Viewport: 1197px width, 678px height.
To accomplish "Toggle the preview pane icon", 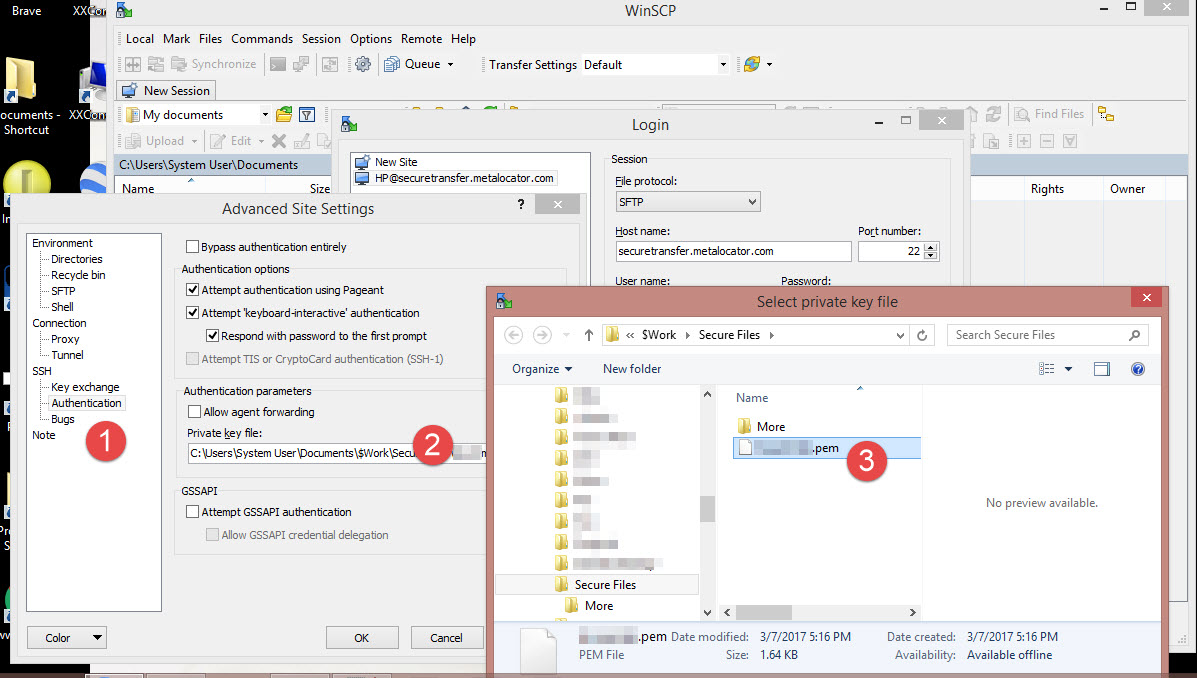I will (x=1102, y=369).
